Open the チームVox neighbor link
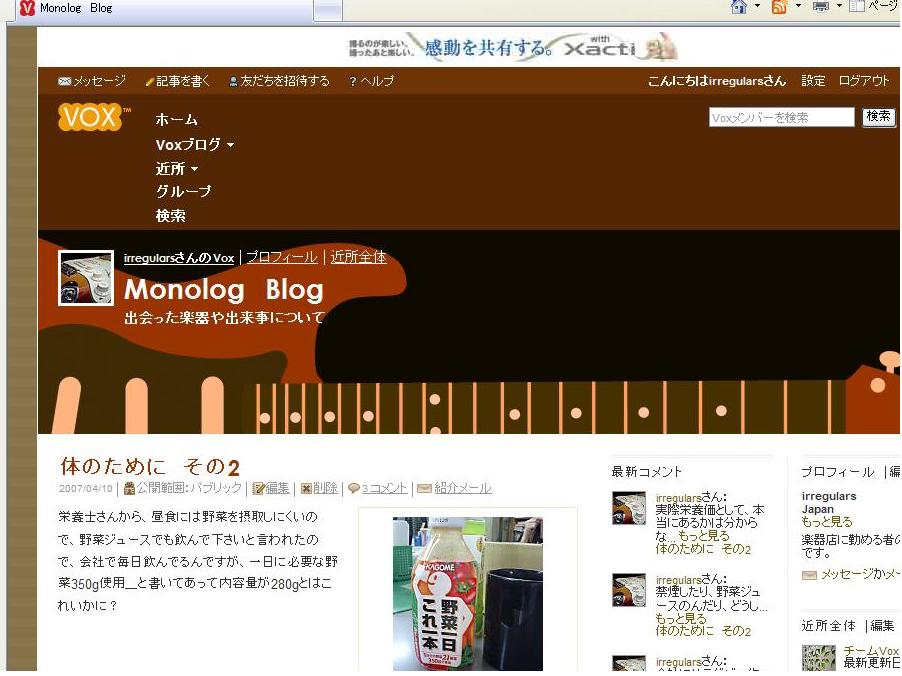This screenshot has width=902, height=676. coord(871,651)
